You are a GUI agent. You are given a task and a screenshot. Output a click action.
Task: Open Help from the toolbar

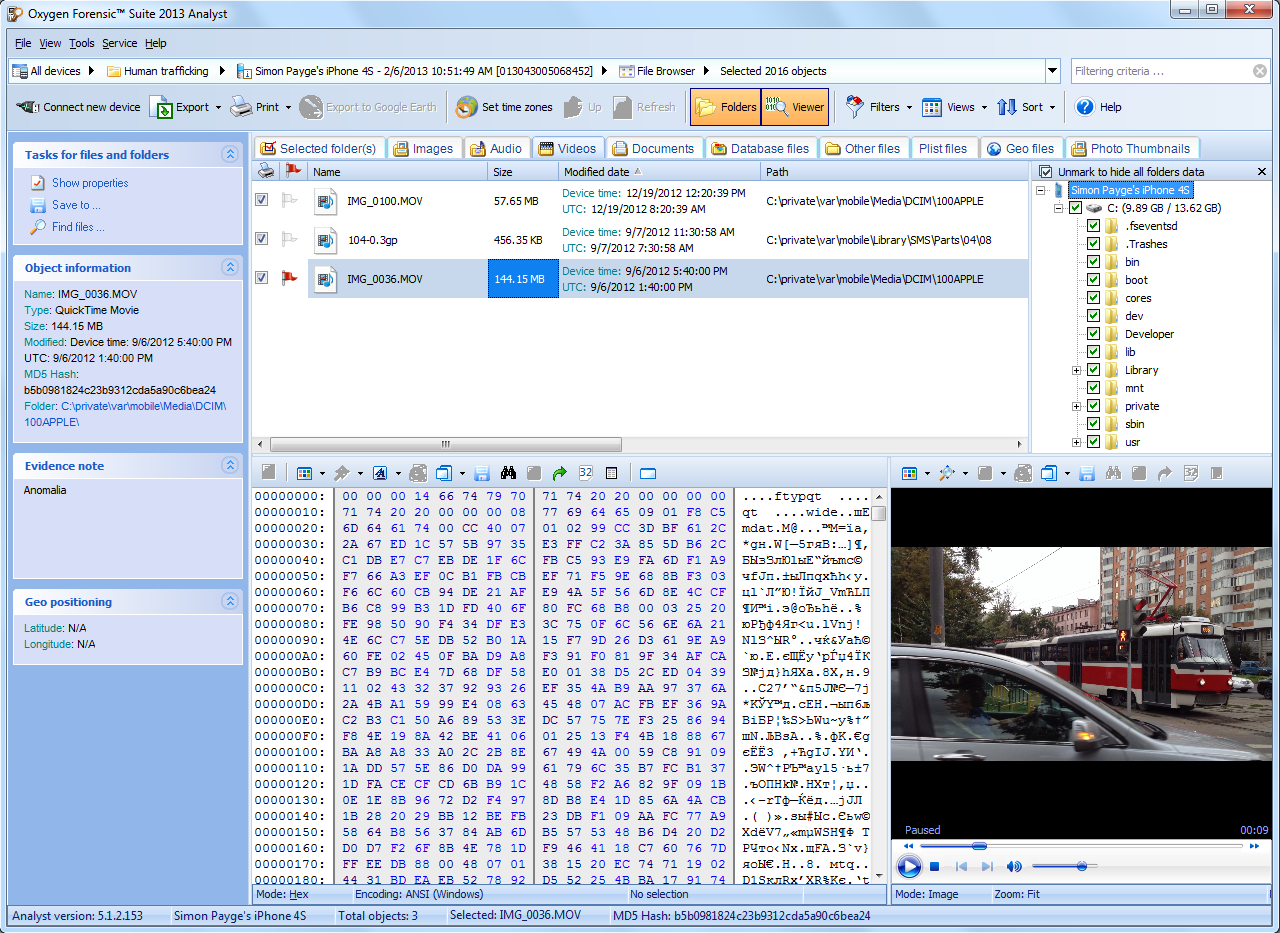1098,107
